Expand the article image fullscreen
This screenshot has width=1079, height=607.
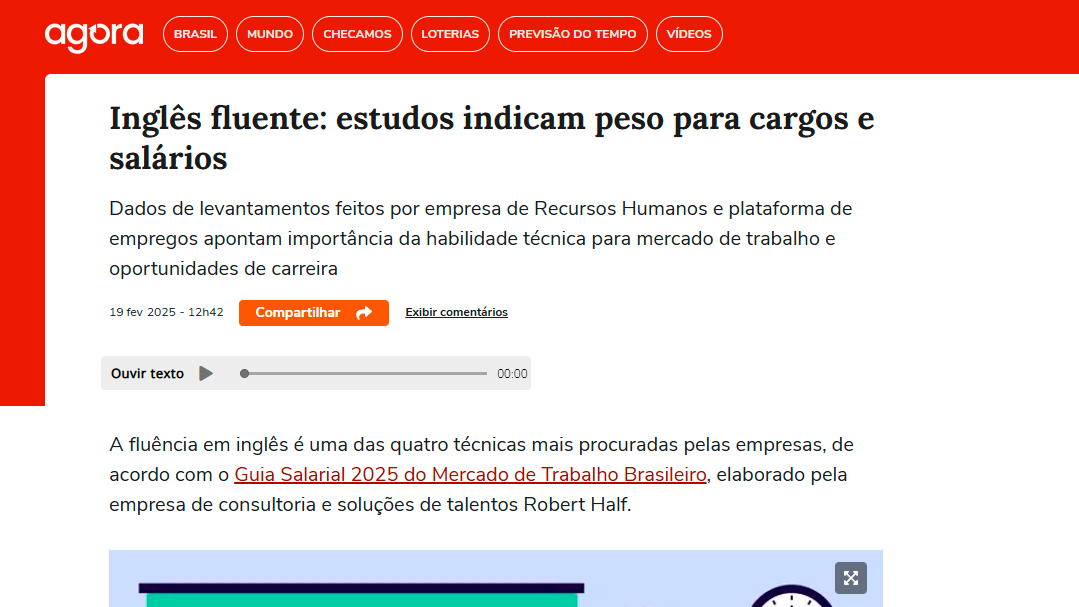[x=851, y=578]
